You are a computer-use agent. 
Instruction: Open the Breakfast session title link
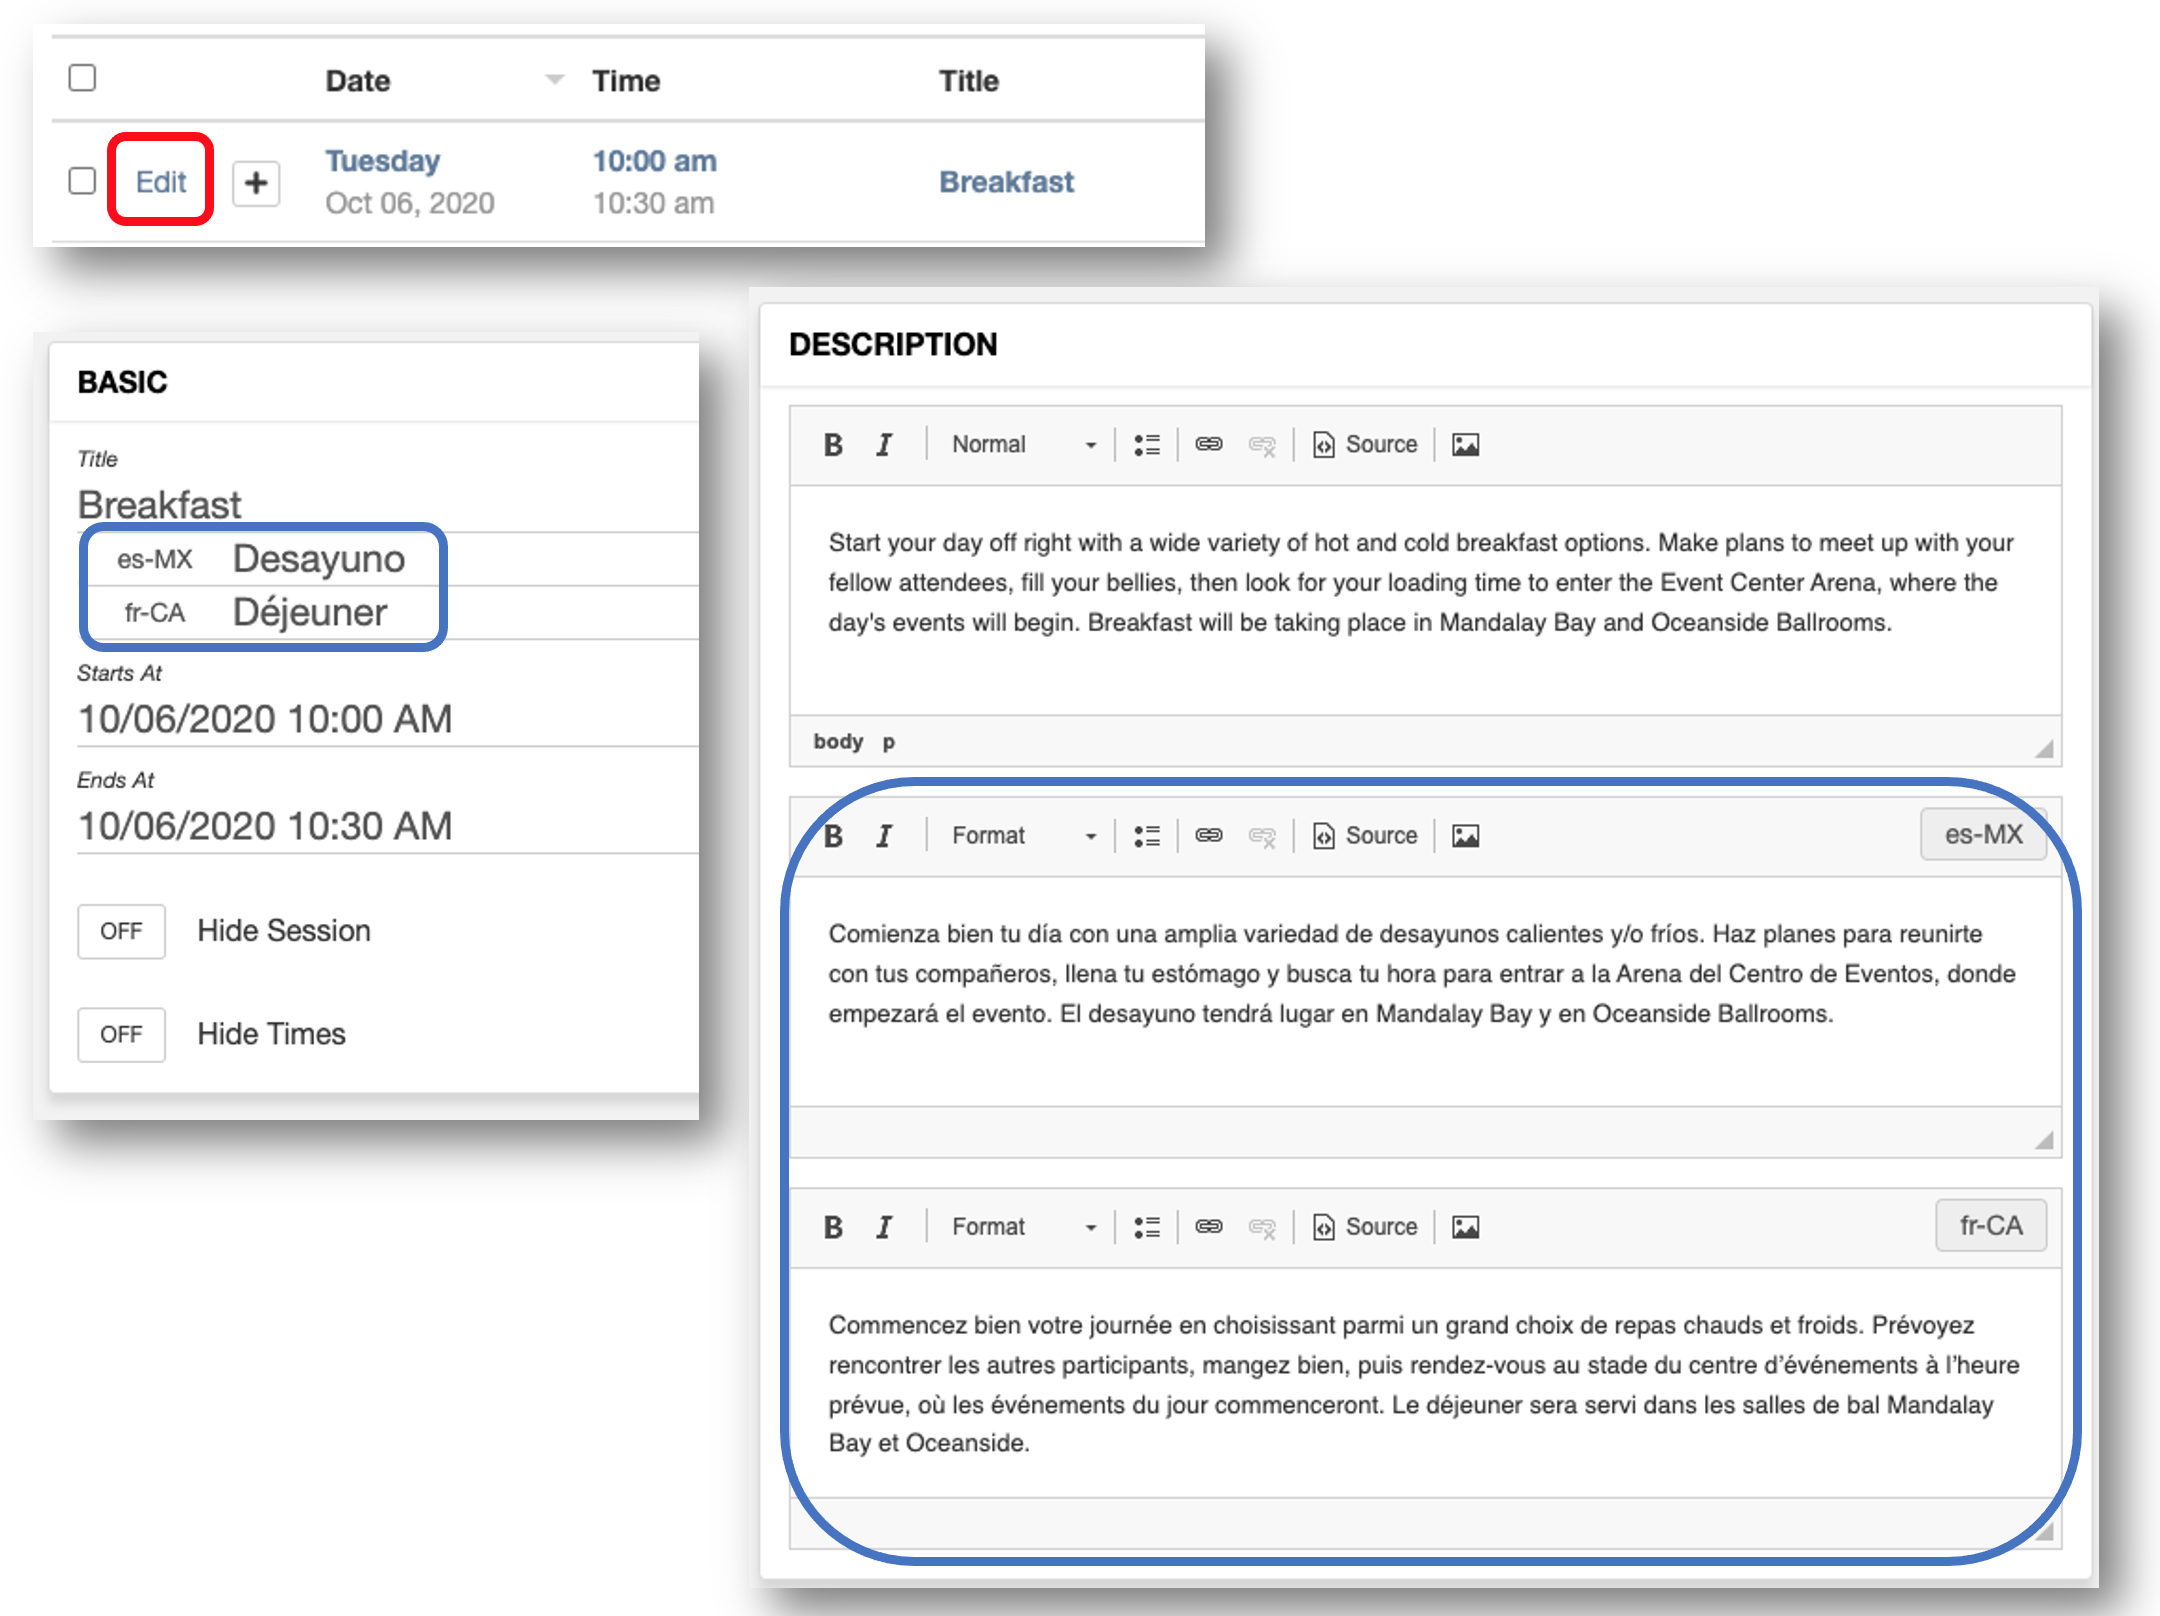pyautogui.click(x=1006, y=181)
